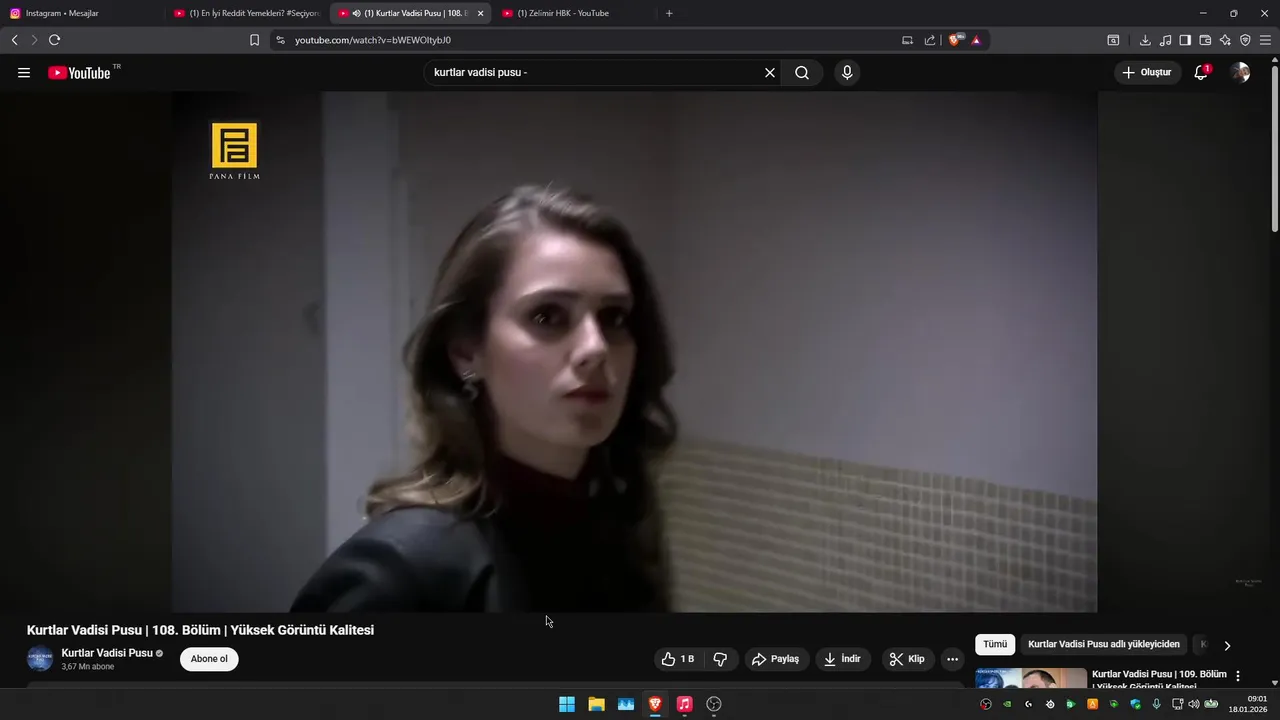Open tab search icon in toolbar

(x=1113, y=40)
